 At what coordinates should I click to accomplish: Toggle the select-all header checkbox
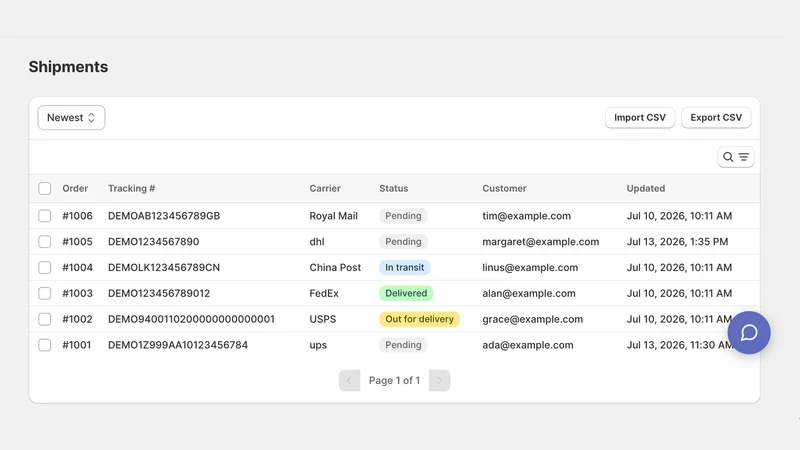[45, 188]
